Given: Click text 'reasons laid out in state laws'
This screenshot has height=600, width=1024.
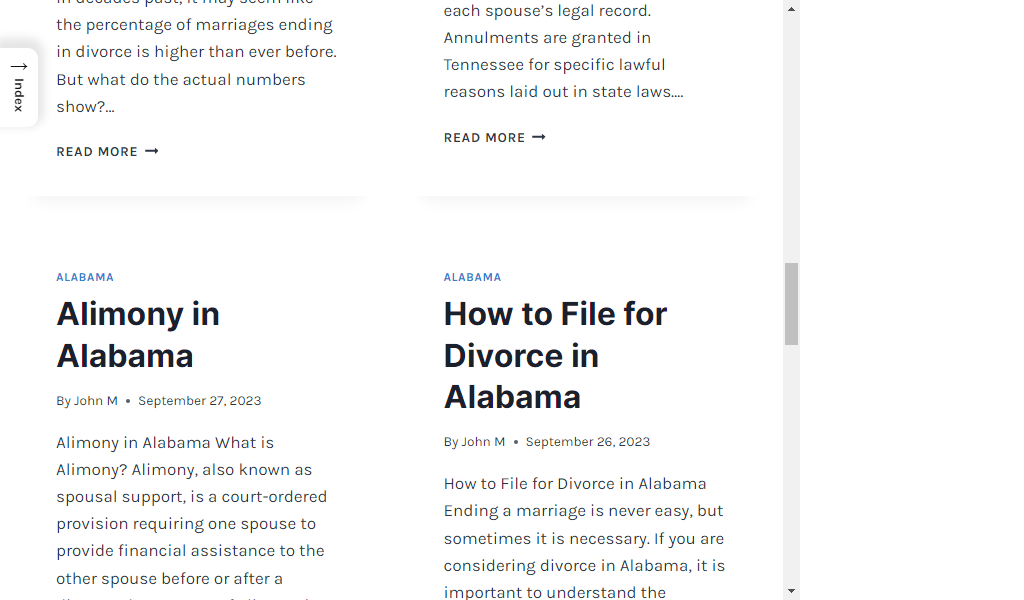Looking at the screenshot, I should tap(564, 92).
